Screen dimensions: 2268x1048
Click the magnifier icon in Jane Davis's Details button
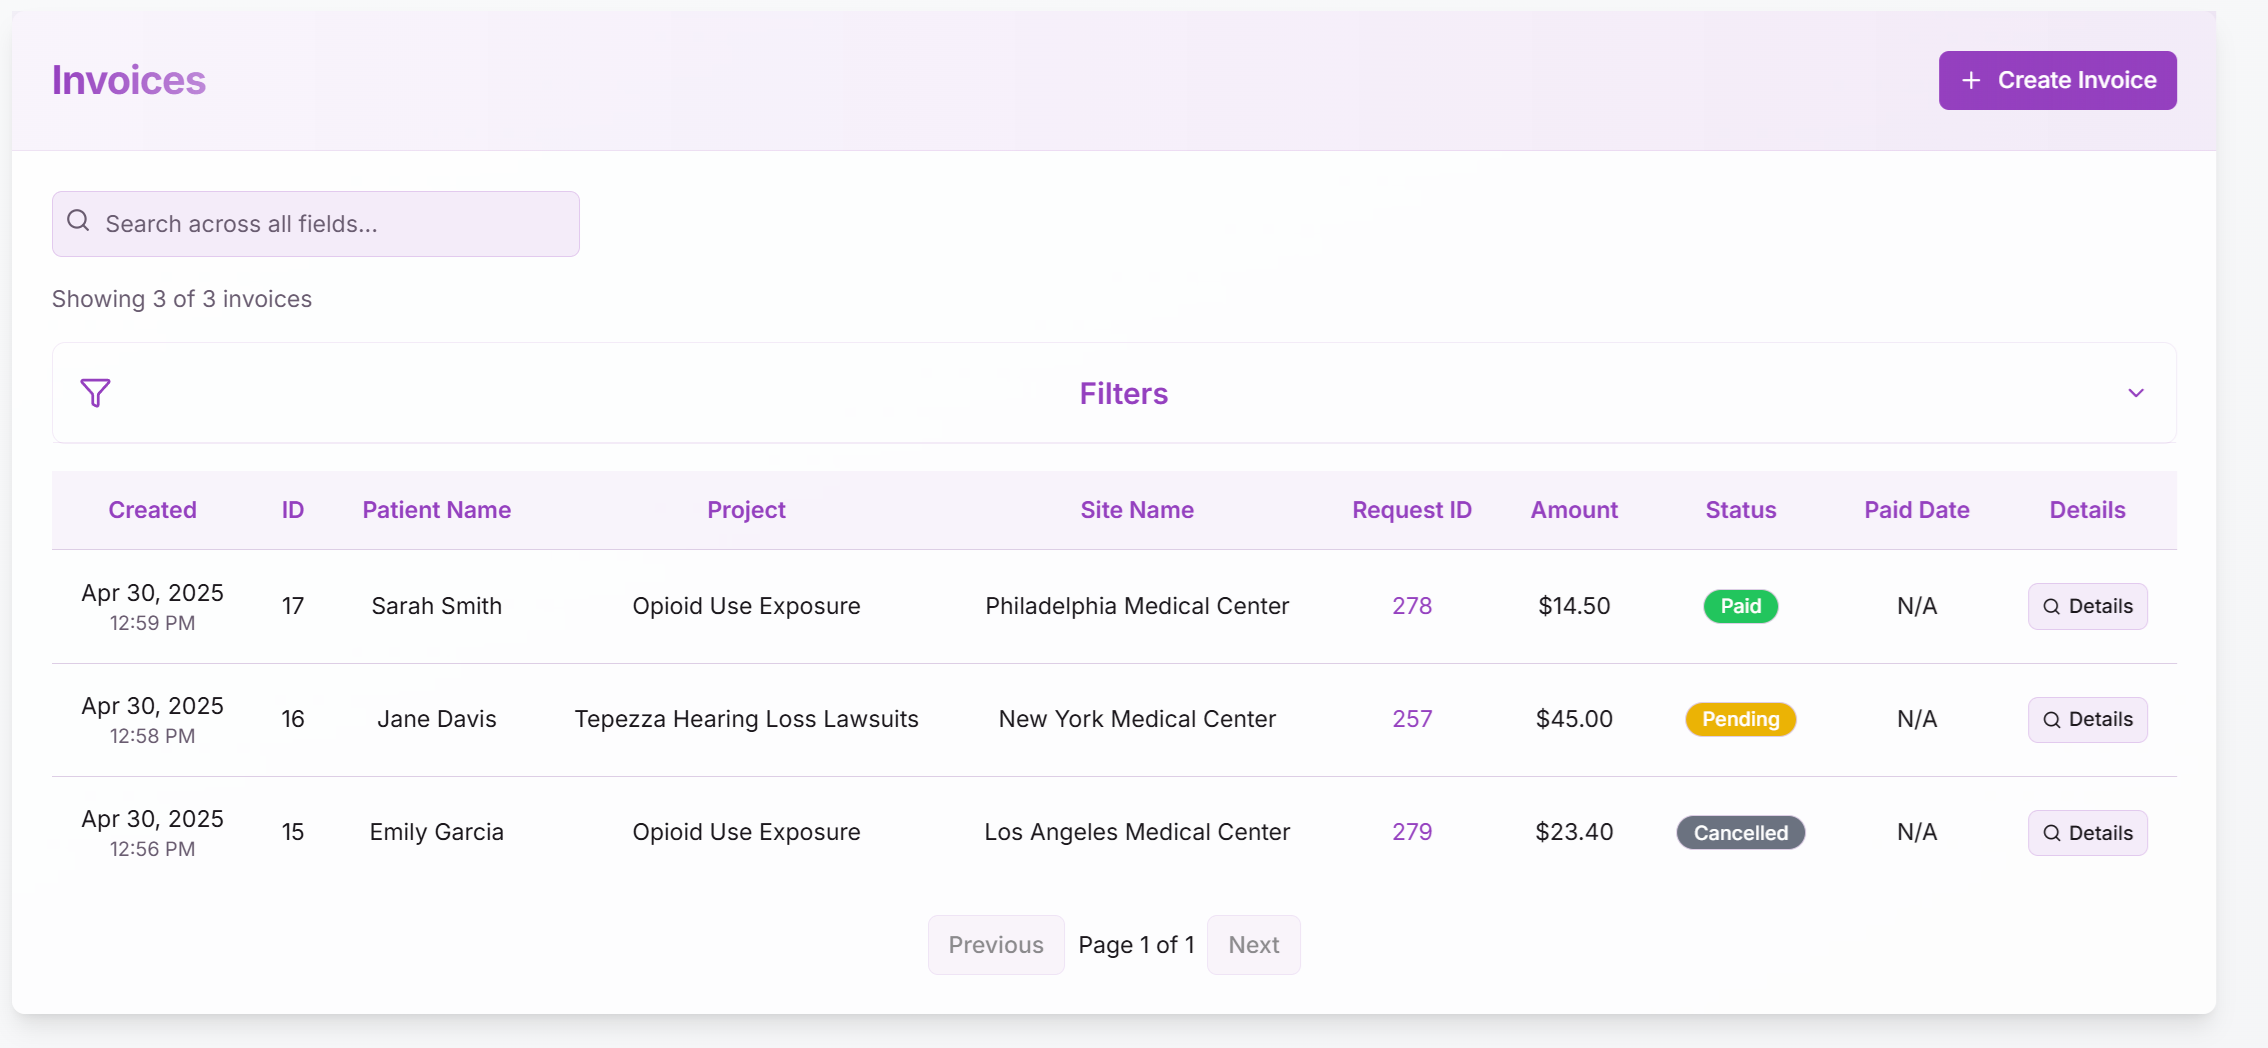(2050, 719)
